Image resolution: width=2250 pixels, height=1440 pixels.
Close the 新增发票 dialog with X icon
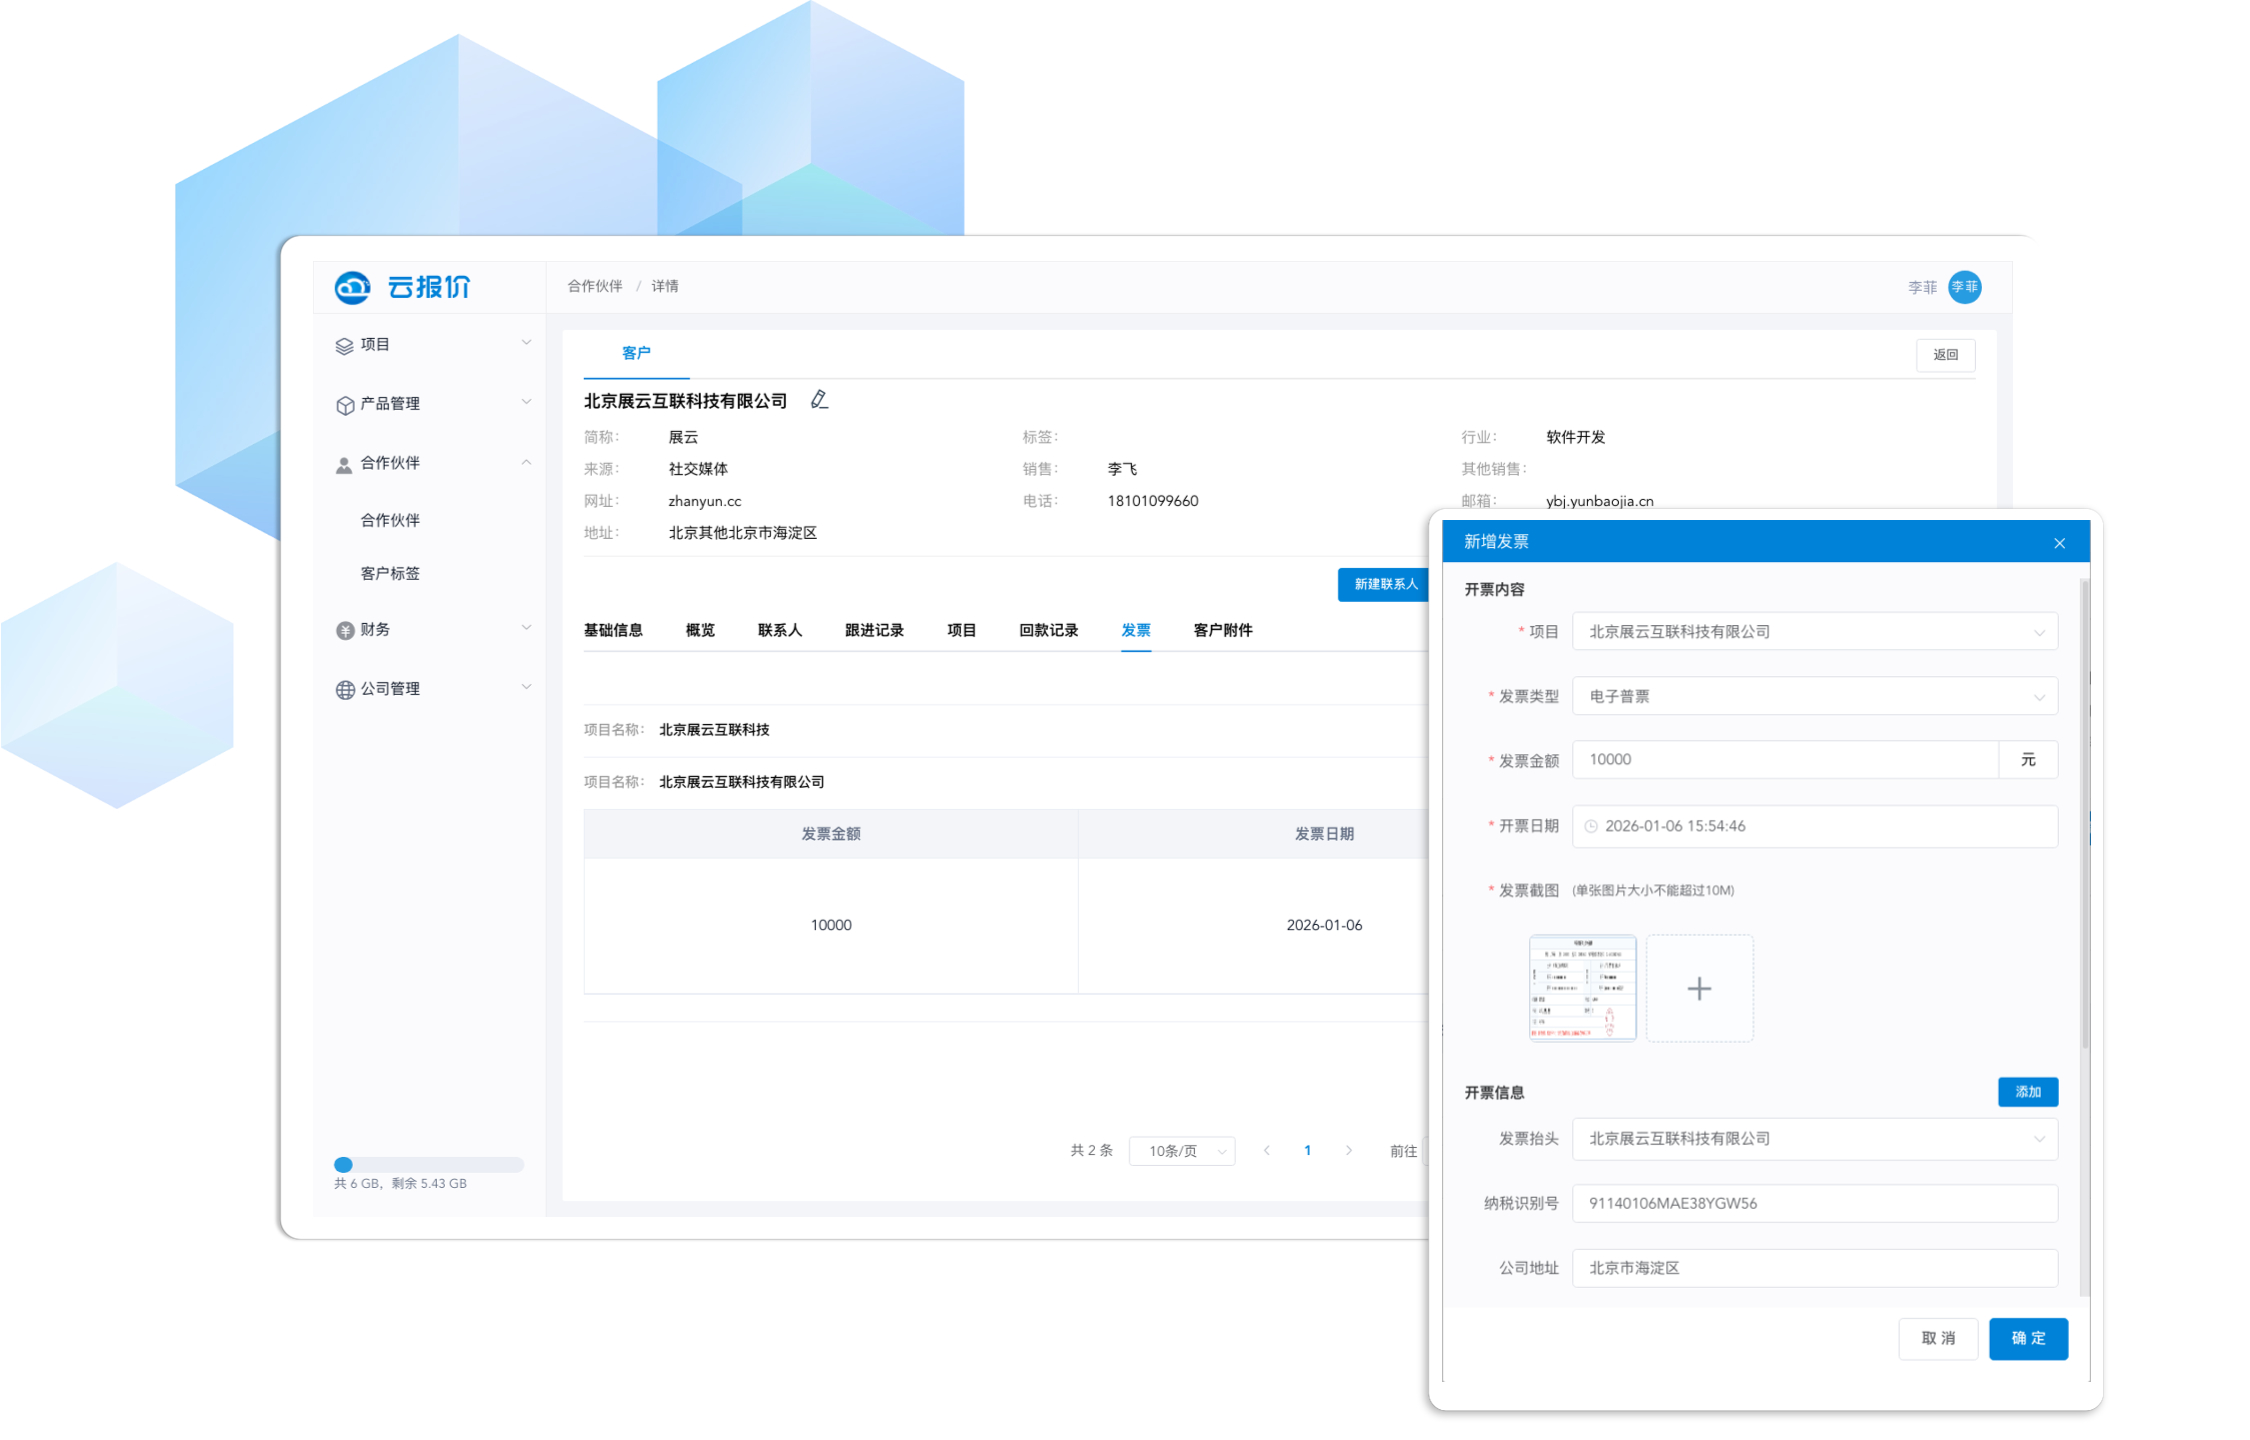(x=2059, y=543)
